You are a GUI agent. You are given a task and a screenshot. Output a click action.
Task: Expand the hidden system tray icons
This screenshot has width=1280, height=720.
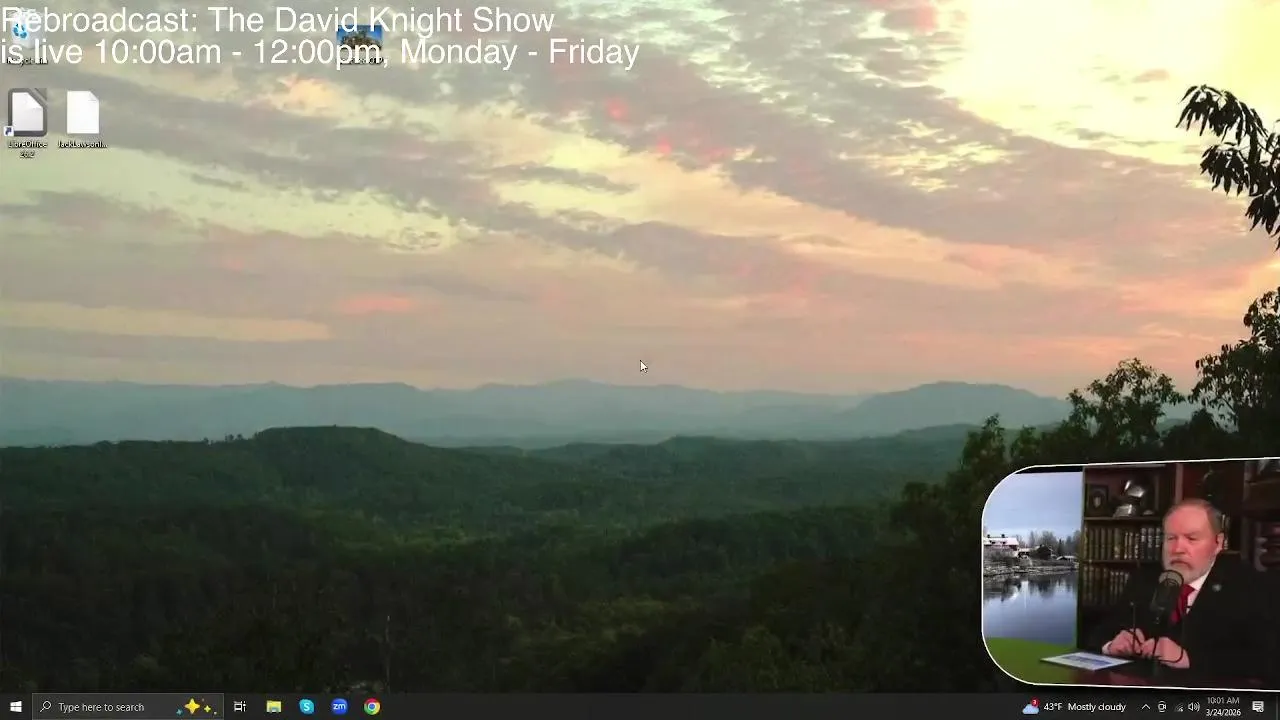tap(1146, 707)
